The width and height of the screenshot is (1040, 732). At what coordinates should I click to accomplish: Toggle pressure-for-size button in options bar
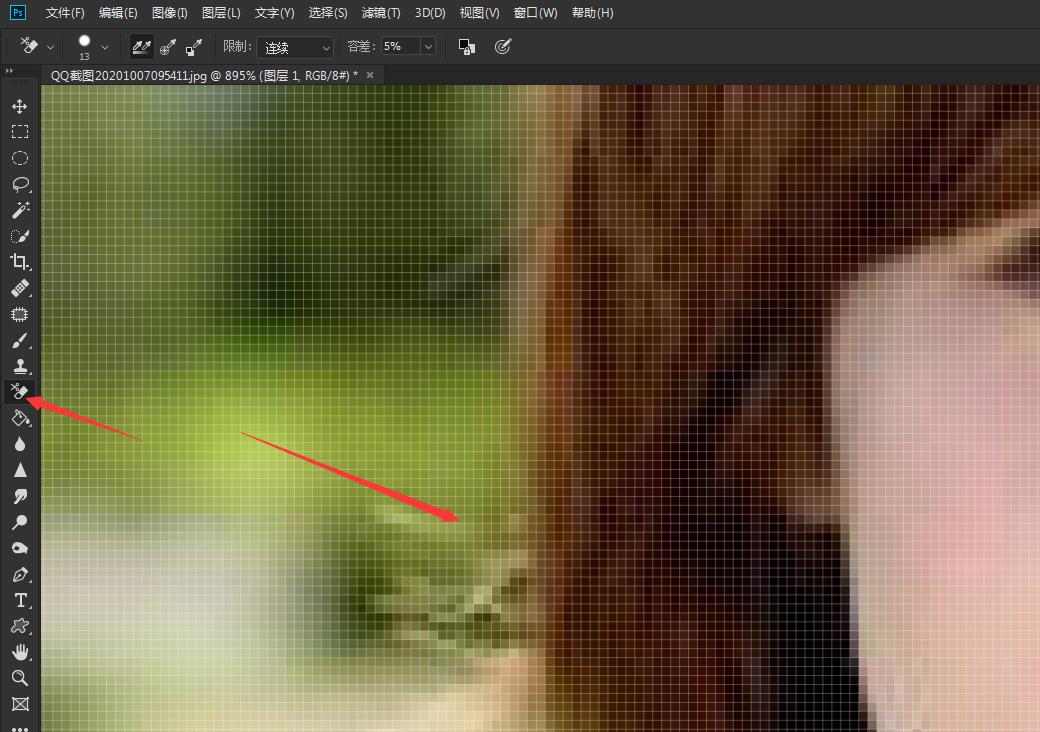[x=503, y=46]
